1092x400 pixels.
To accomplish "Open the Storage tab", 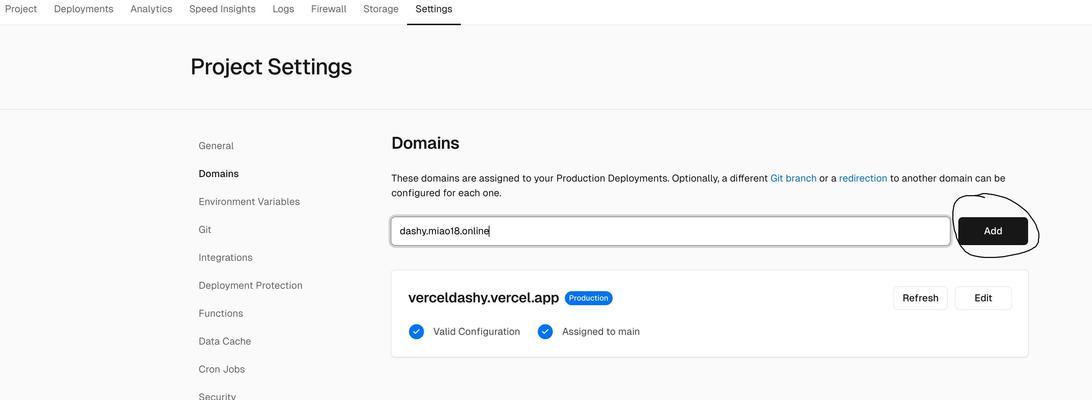I will click(381, 9).
